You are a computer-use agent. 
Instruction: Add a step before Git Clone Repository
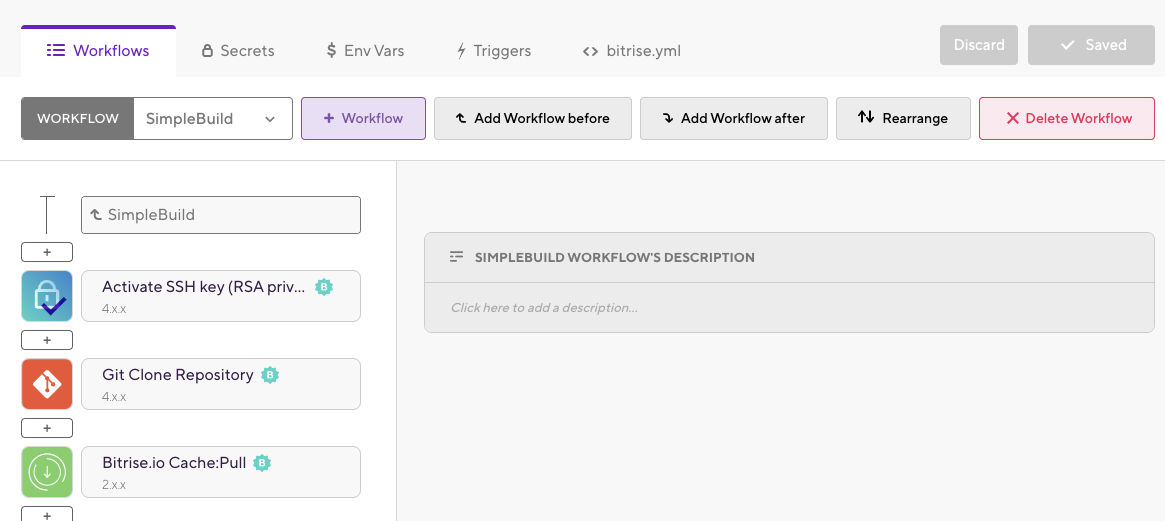click(x=47, y=340)
